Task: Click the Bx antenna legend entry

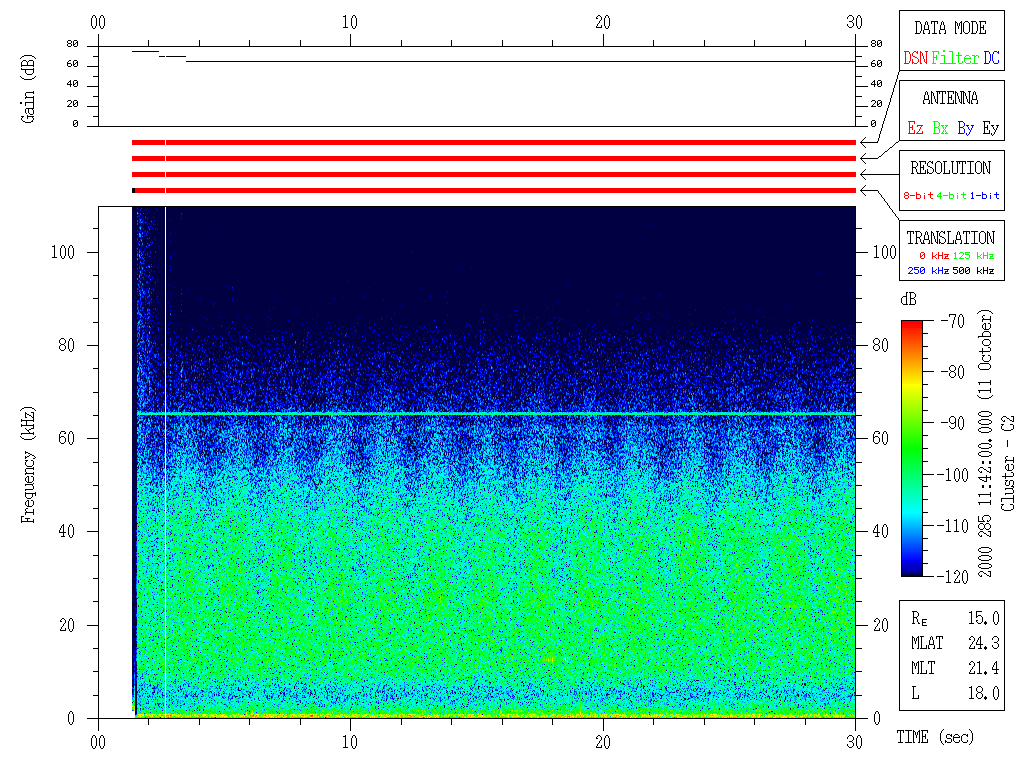Action: (x=940, y=129)
